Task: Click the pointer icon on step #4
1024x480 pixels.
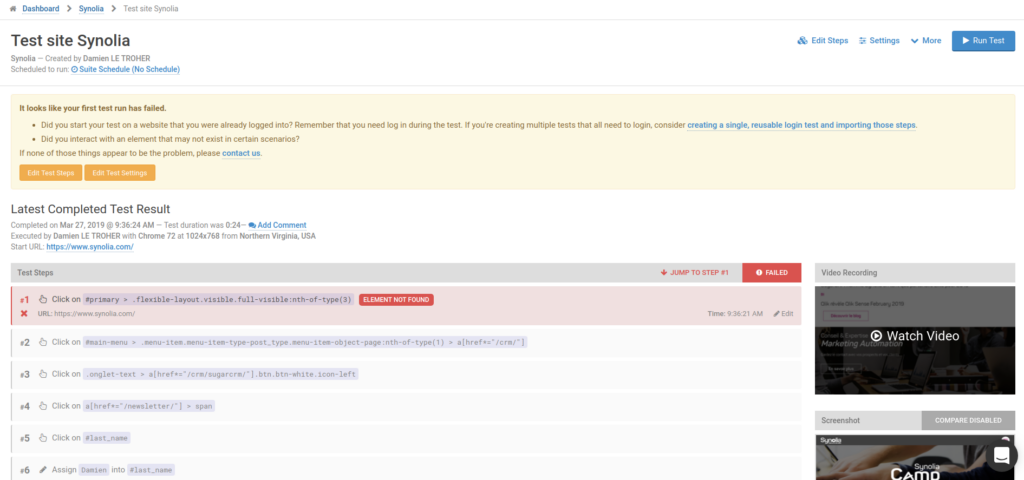Action: click(43, 406)
